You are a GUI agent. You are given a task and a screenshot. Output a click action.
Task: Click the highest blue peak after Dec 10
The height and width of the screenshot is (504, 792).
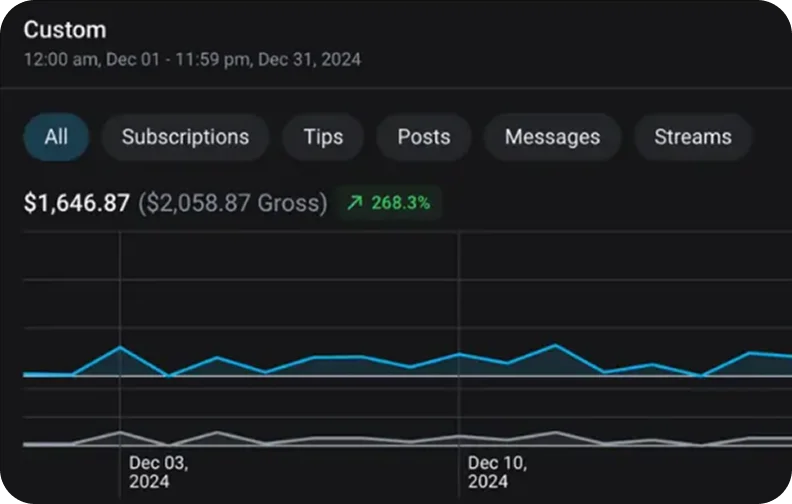(555, 345)
